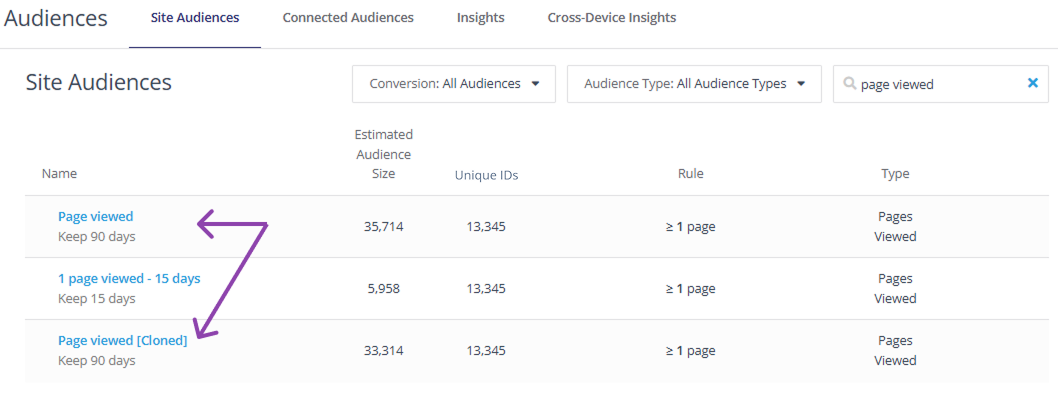Click the Estimated Audience Size column header
The width and height of the screenshot is (1058, 399).
[384, 154]
